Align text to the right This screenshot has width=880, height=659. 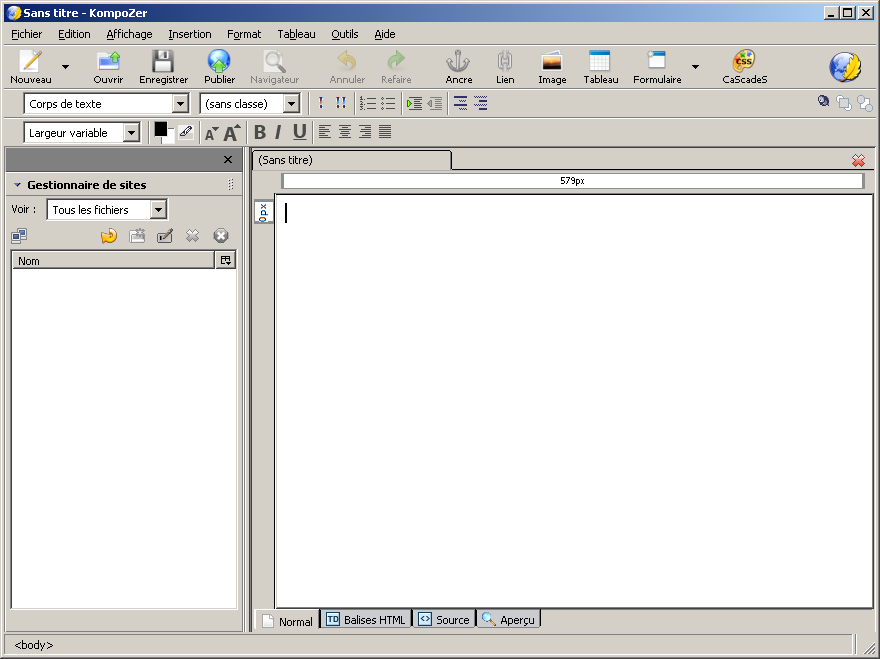point(365,132)
